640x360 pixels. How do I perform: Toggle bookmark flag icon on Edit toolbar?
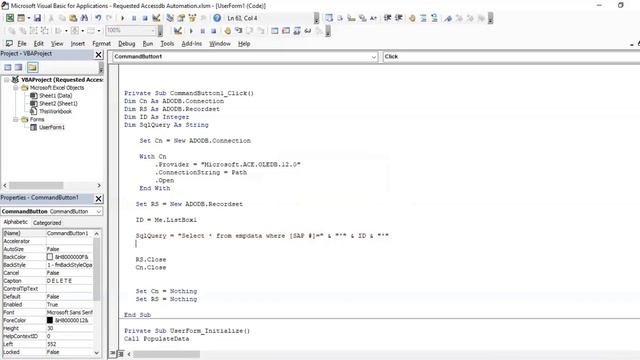[448, 18]
